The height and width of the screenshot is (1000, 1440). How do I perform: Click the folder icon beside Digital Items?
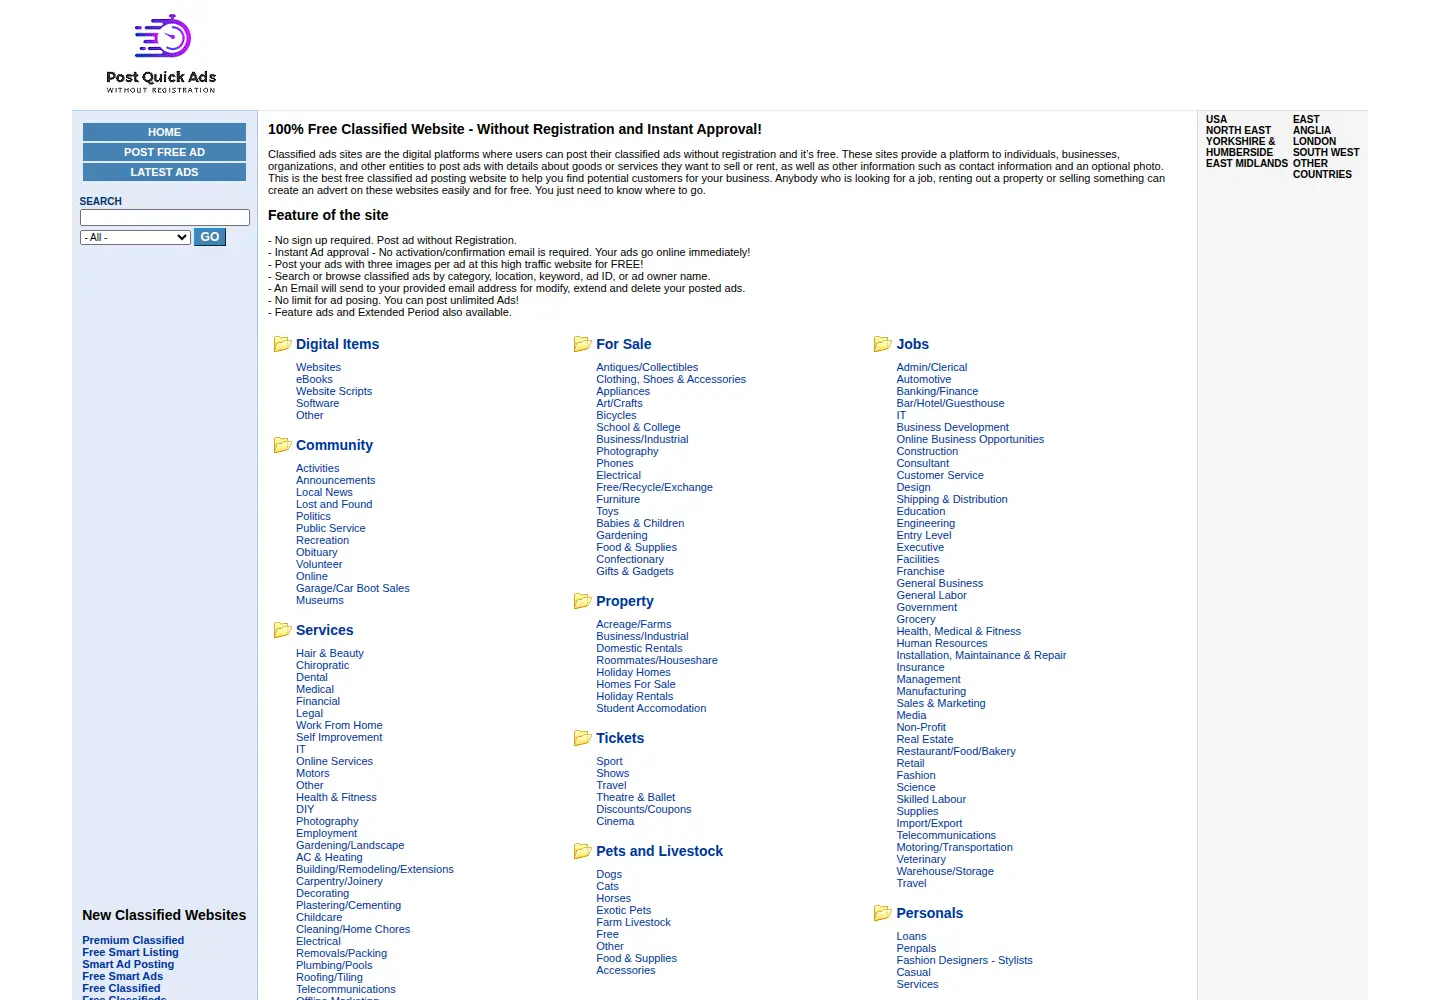click(282, 344)
